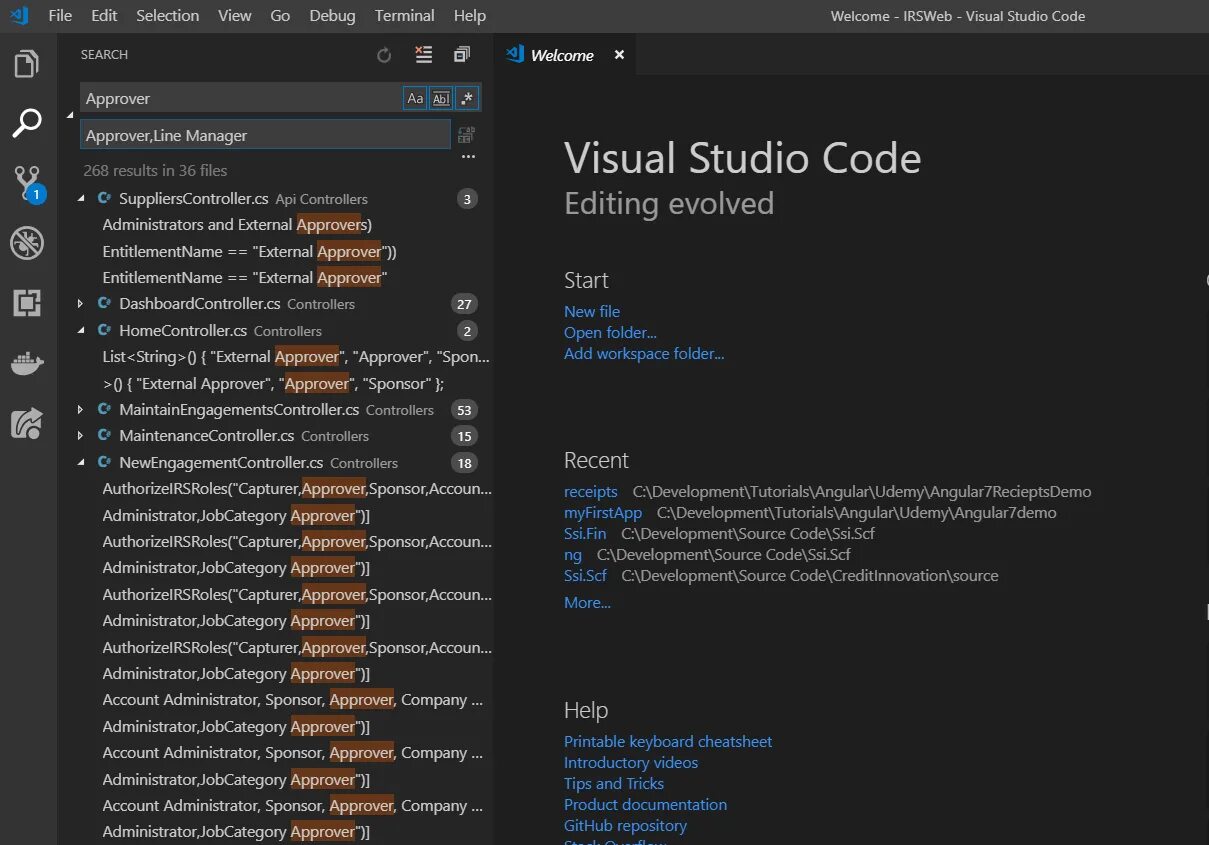Image resolution: width=1209 pixels, height=845 pixels.
Task: Click the Approver search input field
Action: pos(240,98)
